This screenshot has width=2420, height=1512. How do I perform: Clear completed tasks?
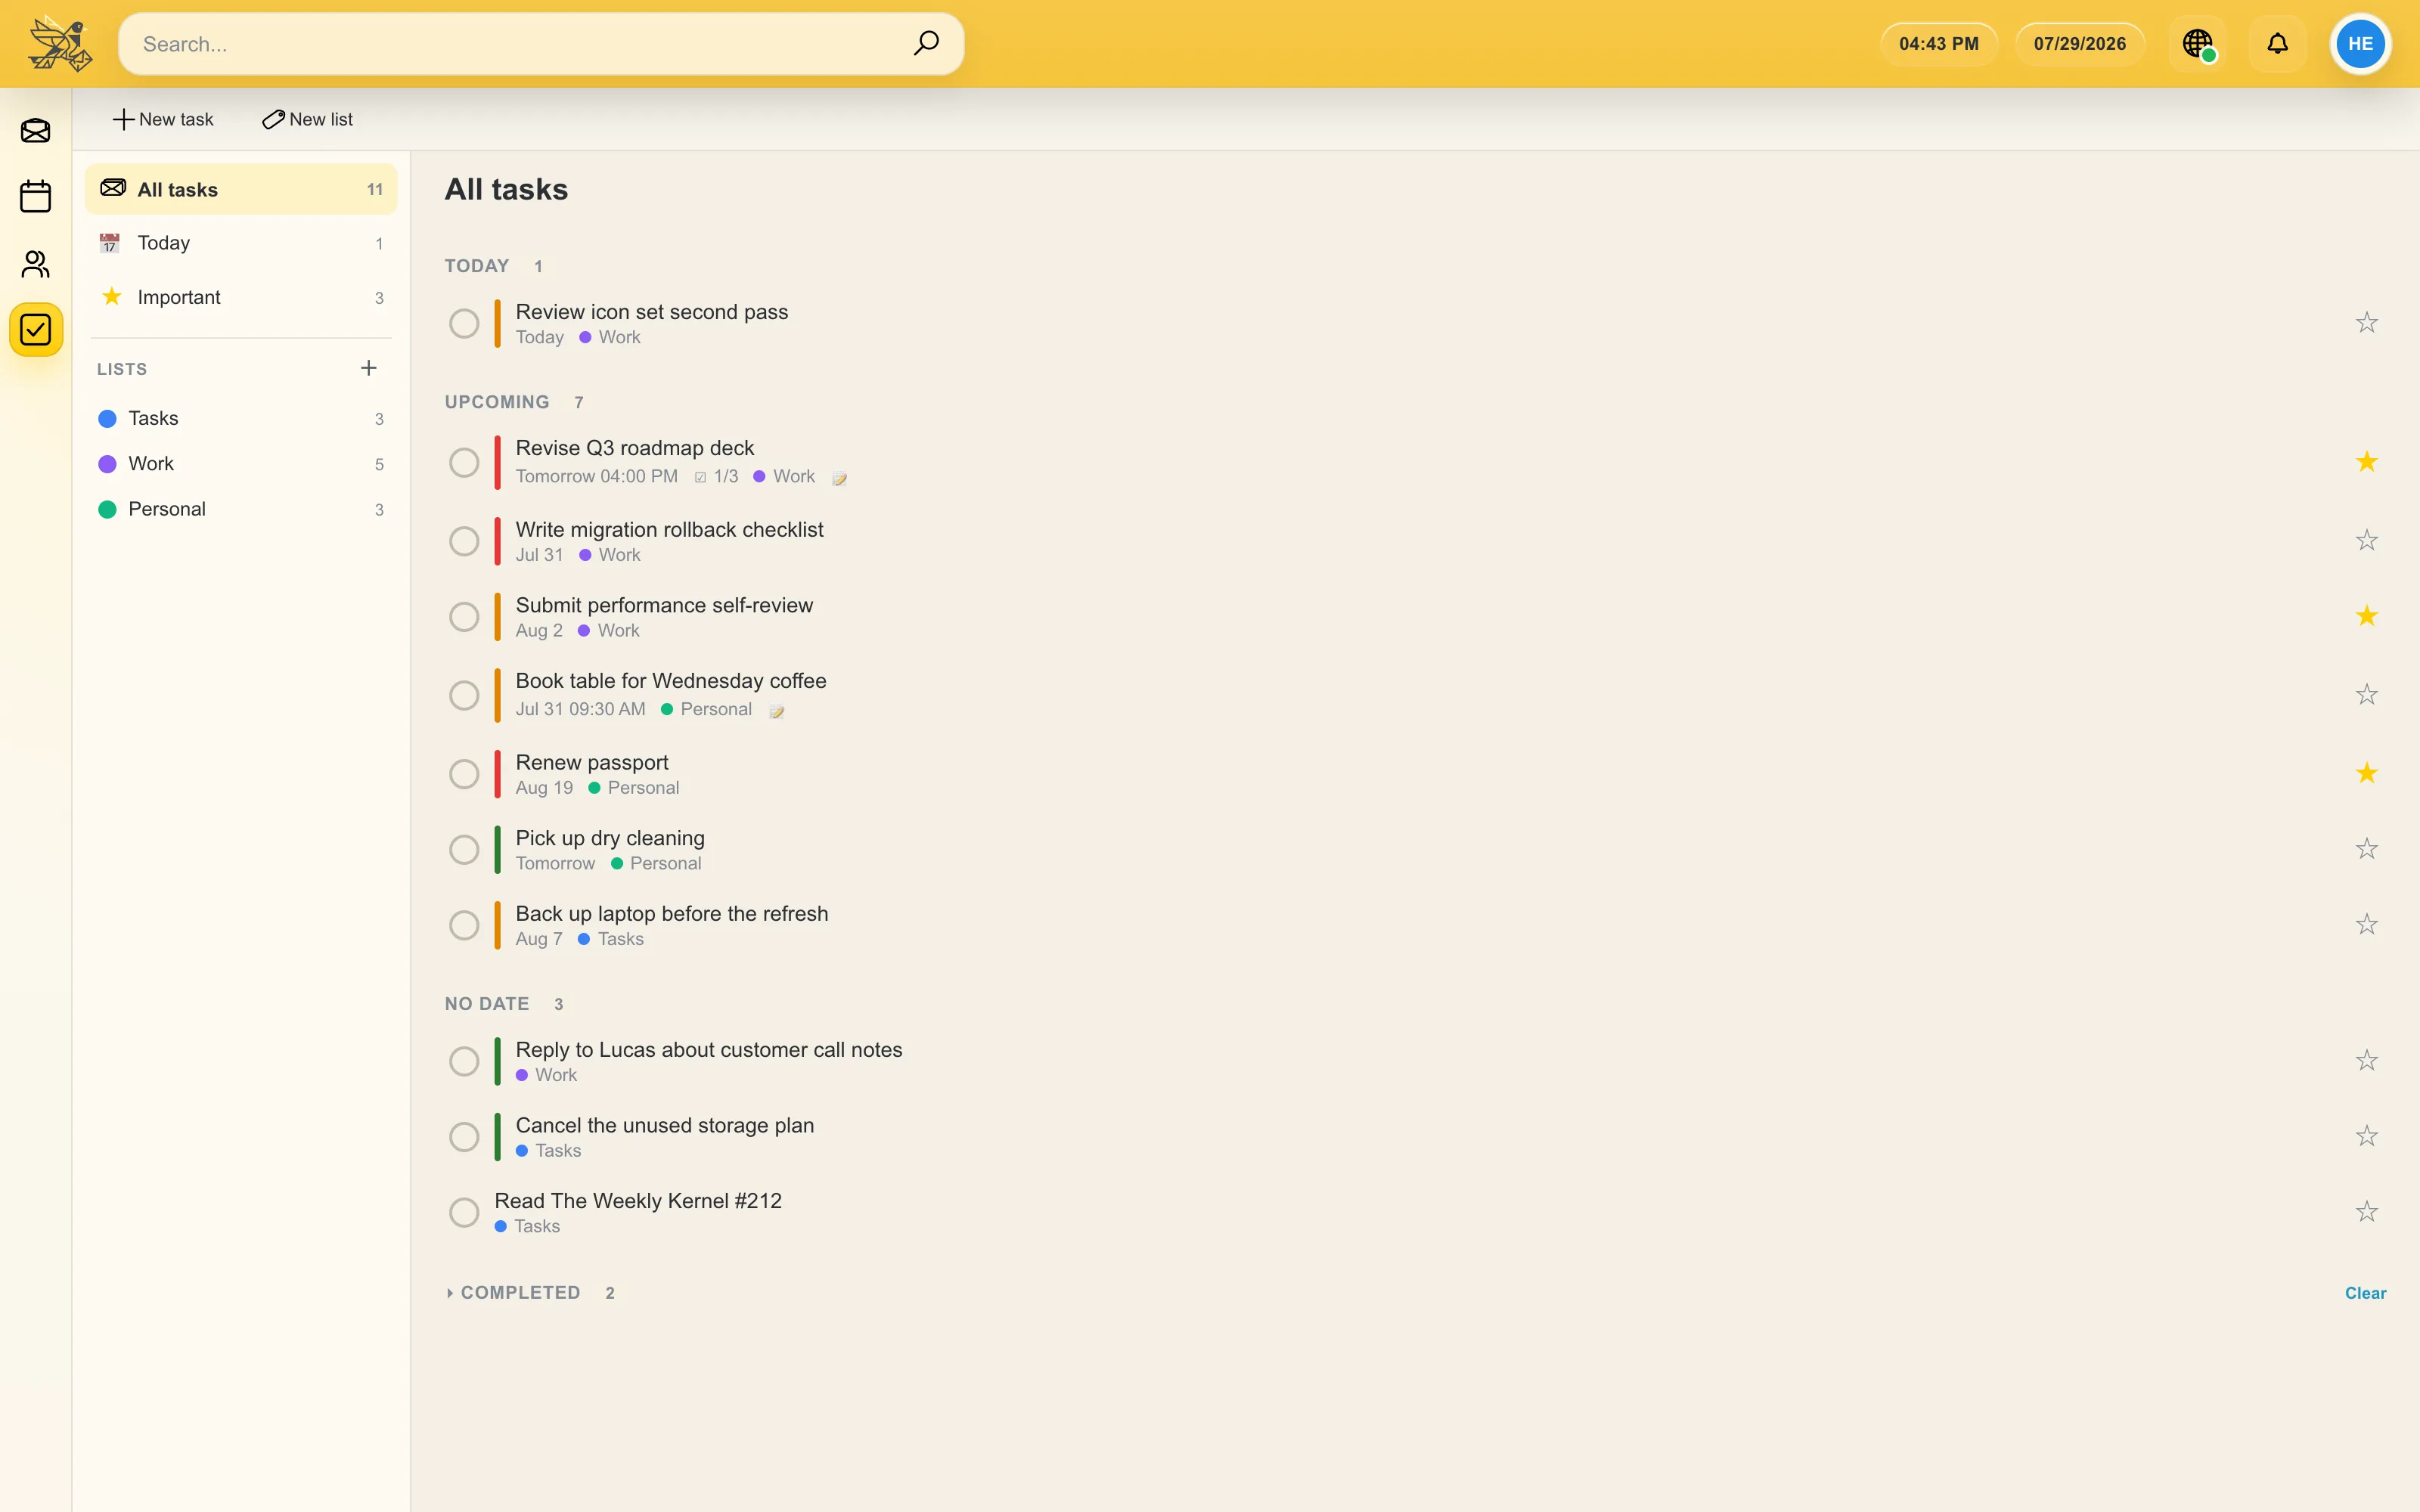point(2365,1293)
